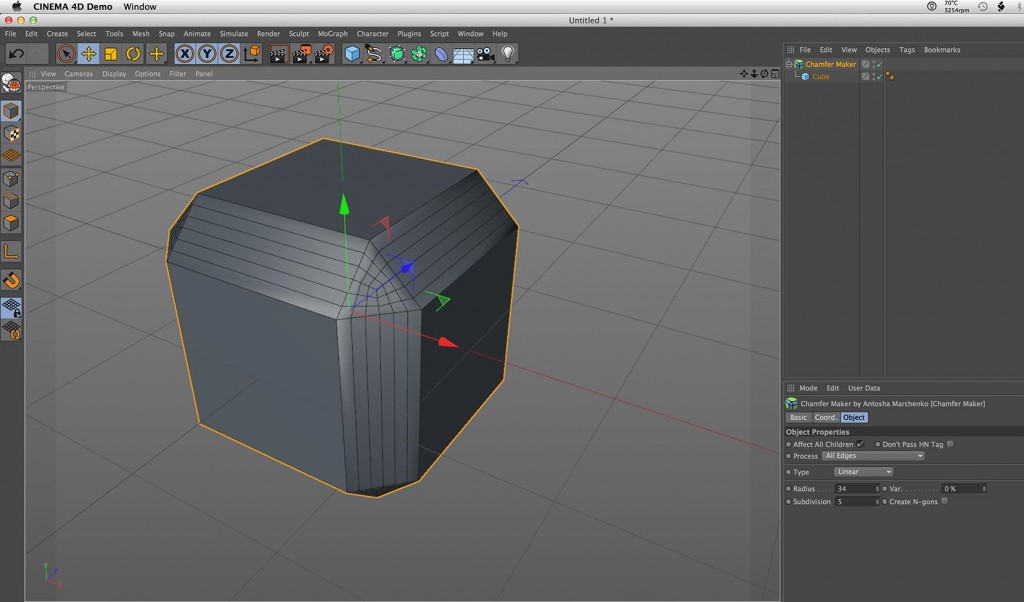Click the Radius value field
The image size is (1024, 602).
pos(856,489)
